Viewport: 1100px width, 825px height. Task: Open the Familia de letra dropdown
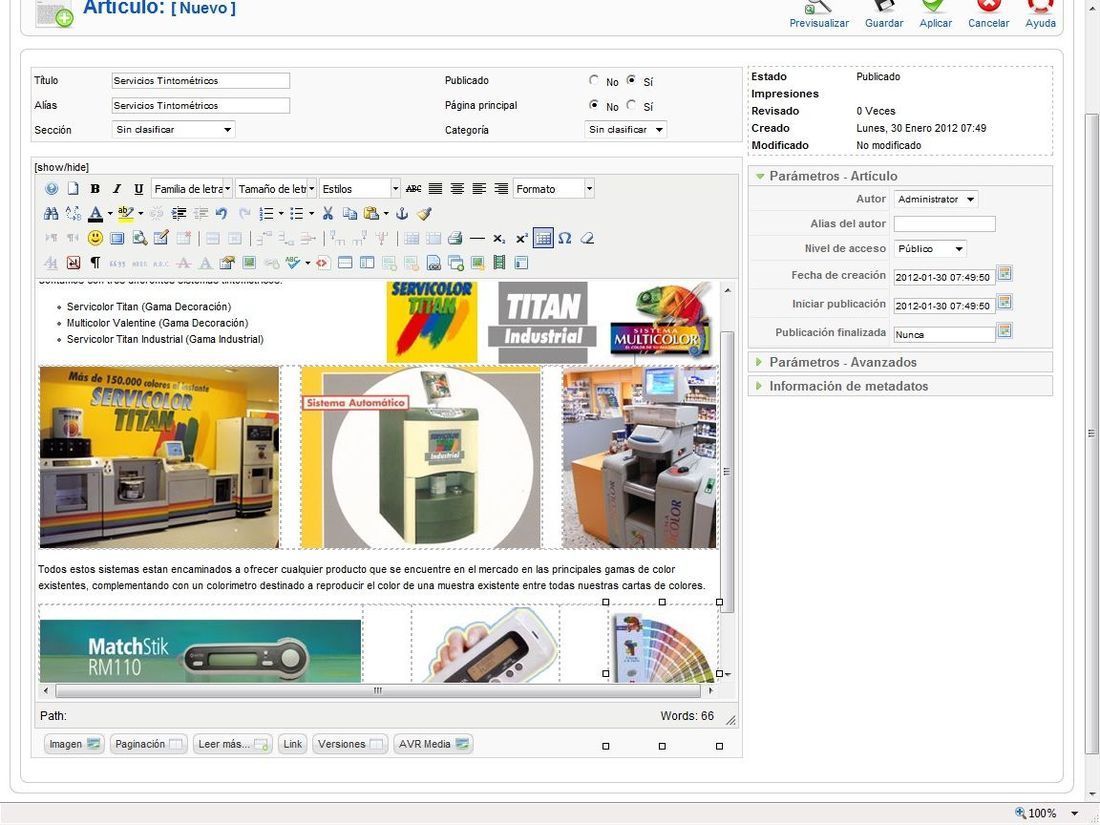point(192,189)
